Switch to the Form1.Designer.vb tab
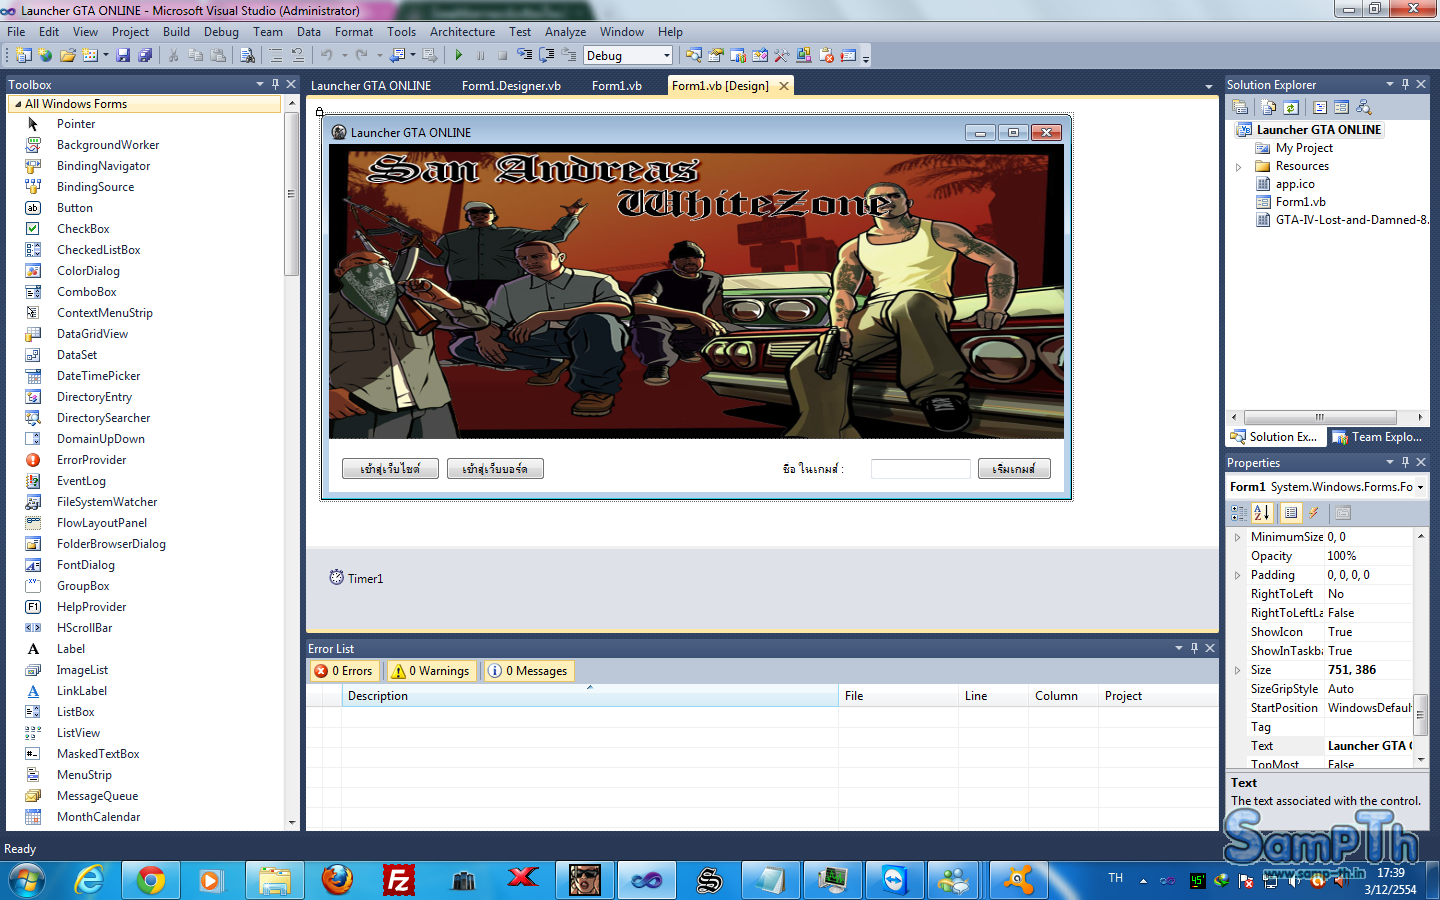 [x=511, y=86]
